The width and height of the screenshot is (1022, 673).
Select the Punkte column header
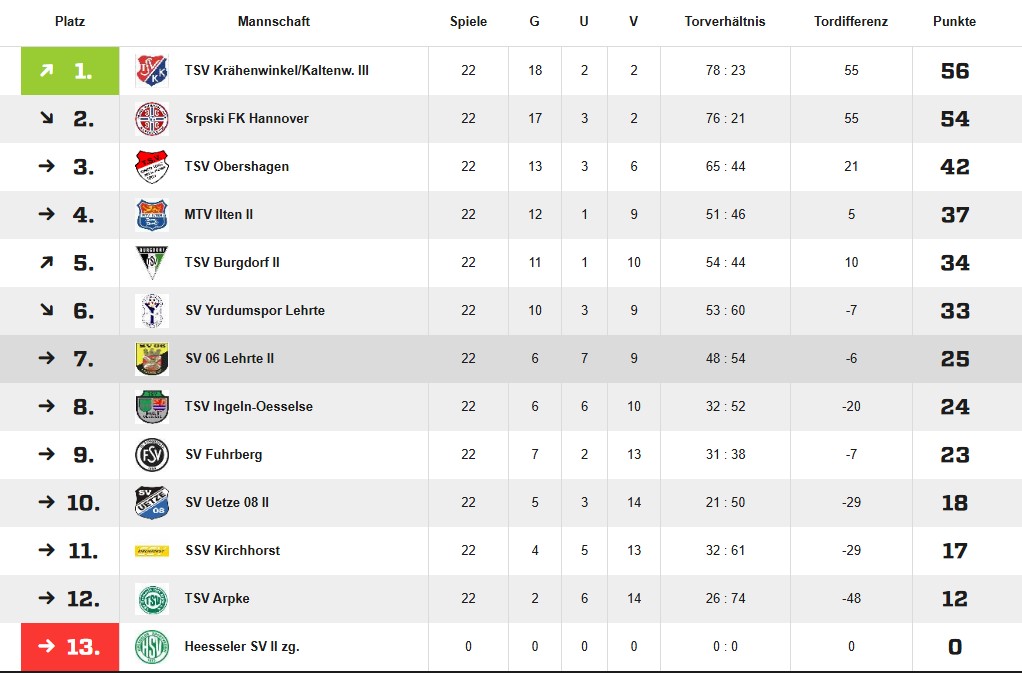(x=954, y=21)
